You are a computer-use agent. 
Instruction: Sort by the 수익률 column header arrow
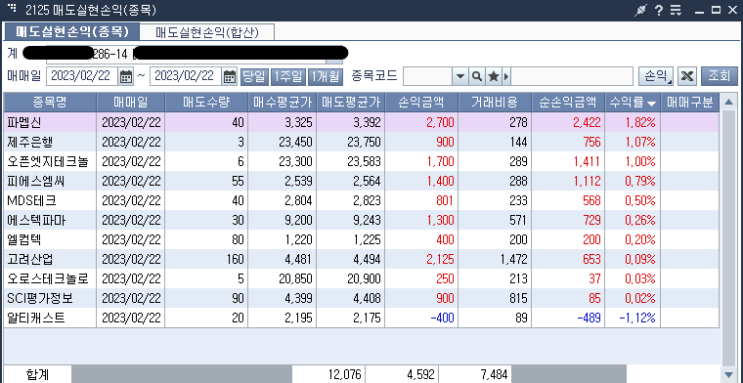[x=651, y=103]
